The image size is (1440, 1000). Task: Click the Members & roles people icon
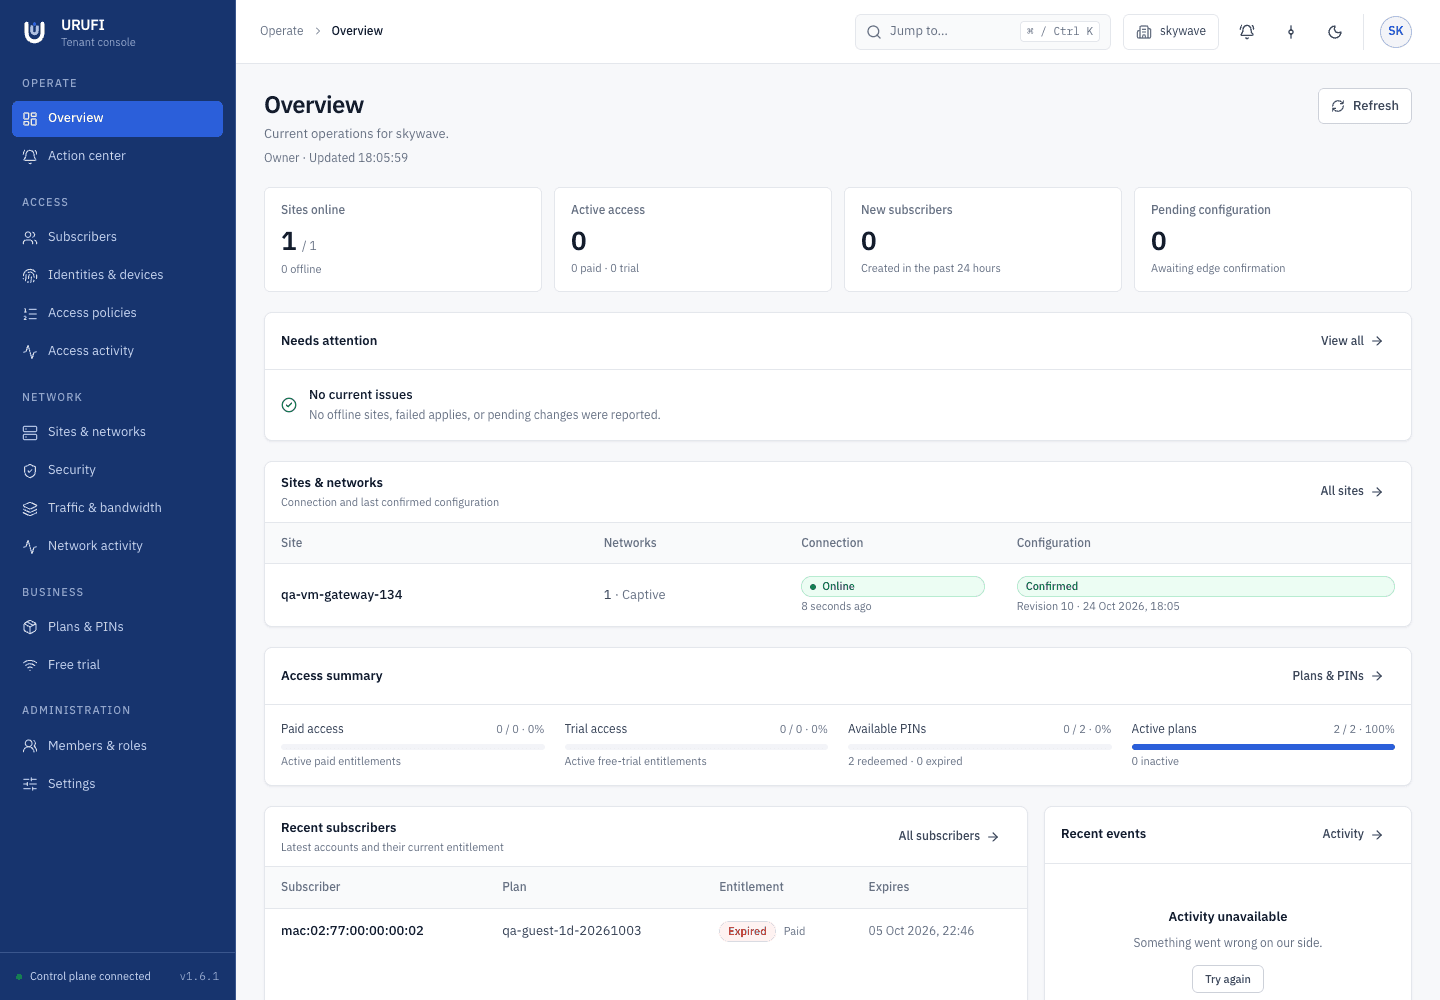click(30, 747)
